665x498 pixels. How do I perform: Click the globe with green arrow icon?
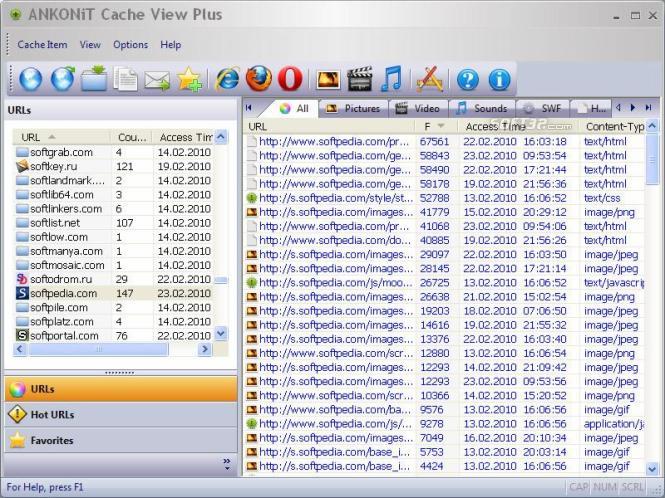pos(62,79)
